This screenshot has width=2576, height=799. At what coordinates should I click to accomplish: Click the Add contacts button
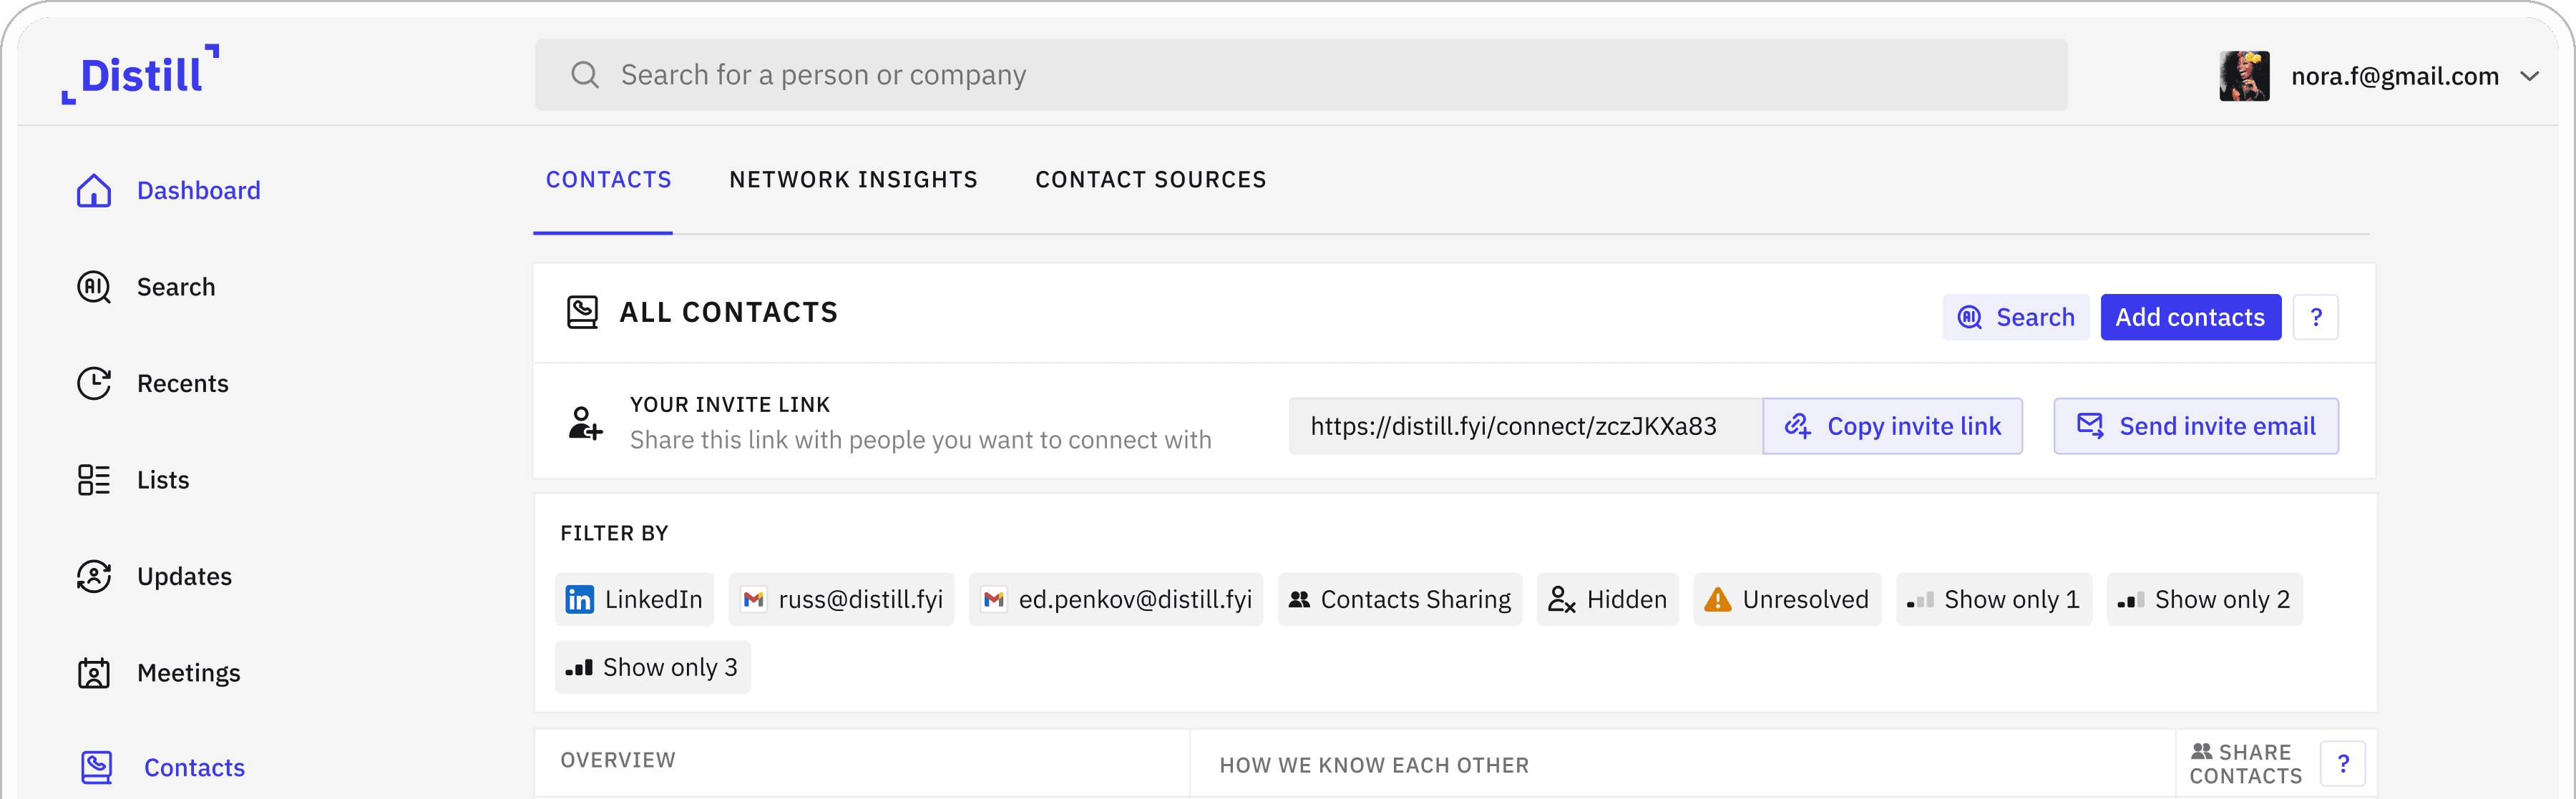2189,317
